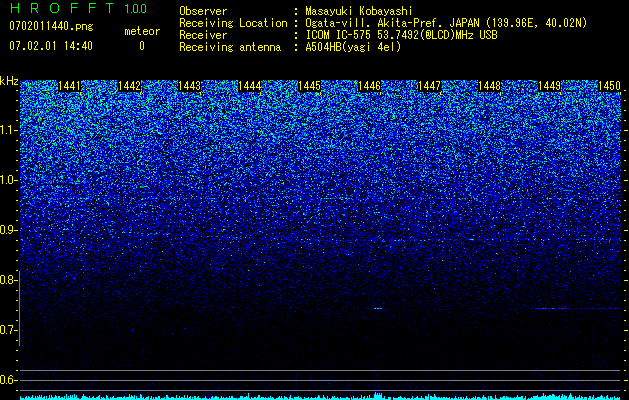Click the Observer label
This screenshot has height=400, width=629.
(203, 11)
